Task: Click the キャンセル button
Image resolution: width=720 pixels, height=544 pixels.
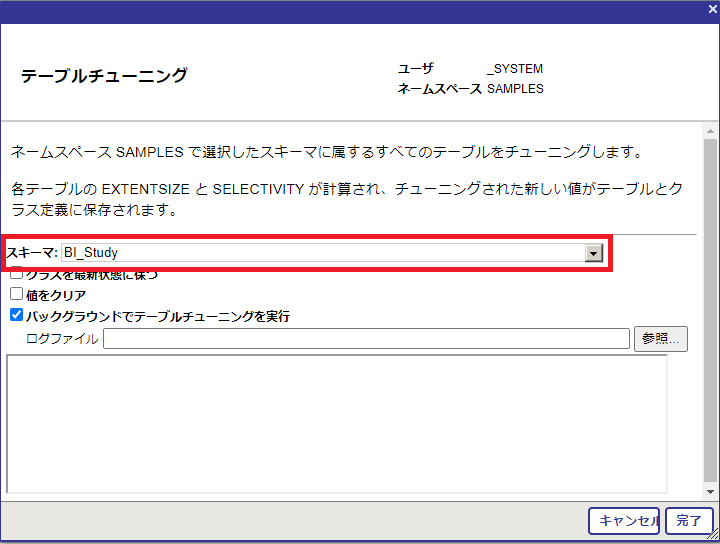Action: pyautogui.click(x=624, y=520)
